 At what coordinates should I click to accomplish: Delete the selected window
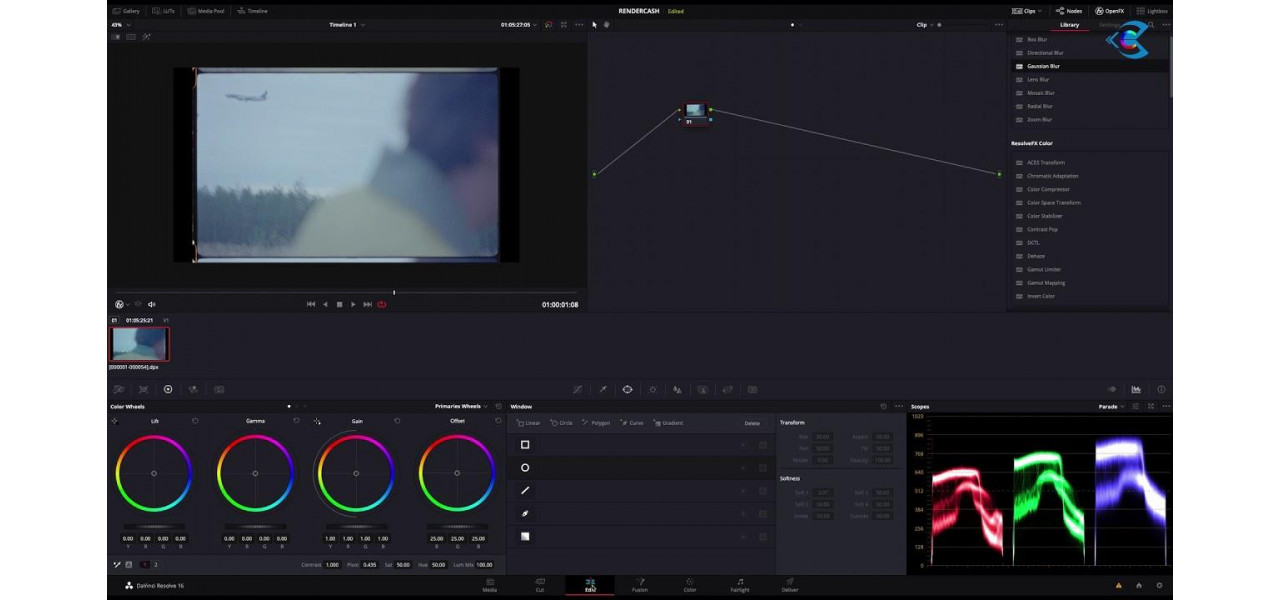point(752,423)
